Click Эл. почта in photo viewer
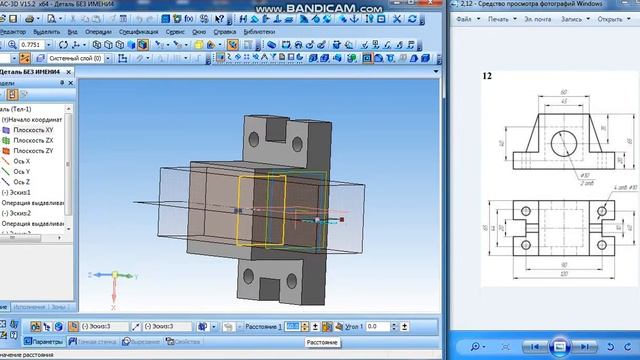 point(537,19)
